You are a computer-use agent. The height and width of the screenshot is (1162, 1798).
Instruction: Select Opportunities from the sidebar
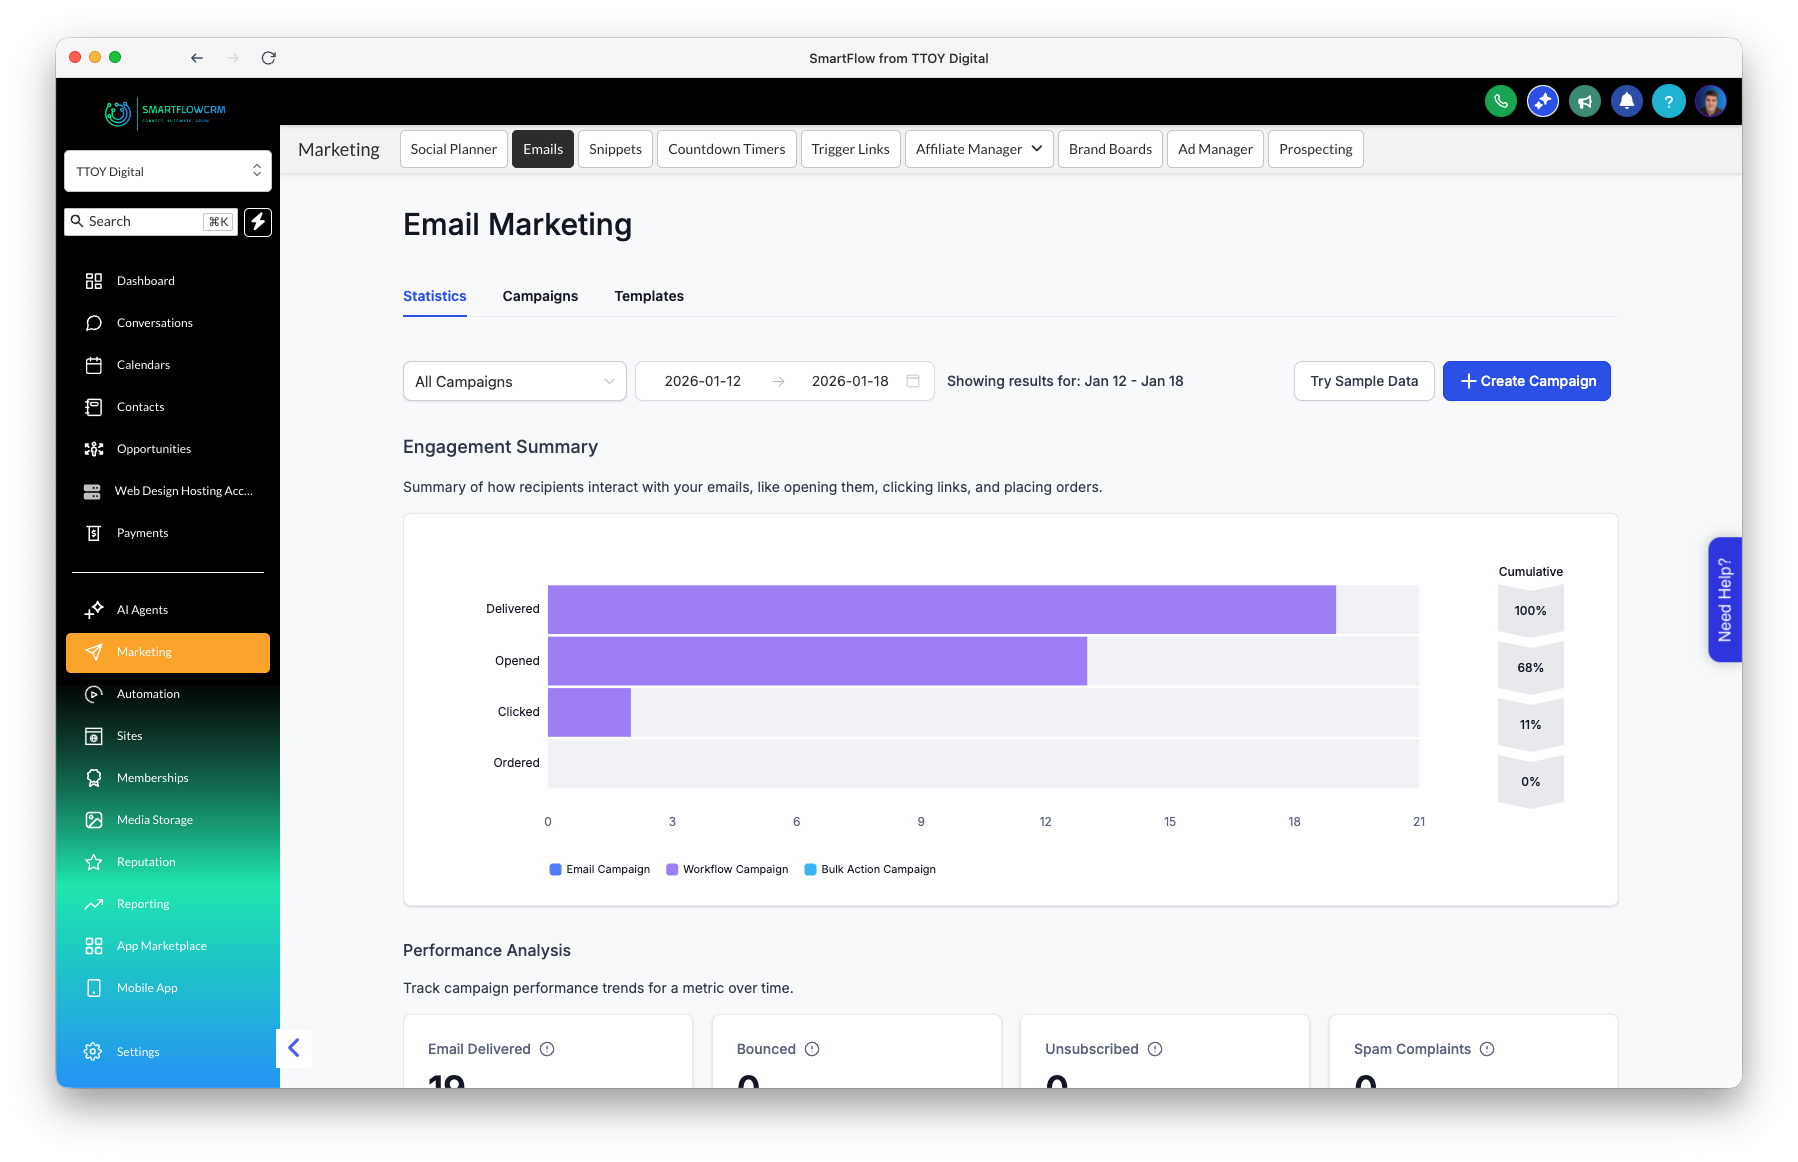(x=153, y=448)
